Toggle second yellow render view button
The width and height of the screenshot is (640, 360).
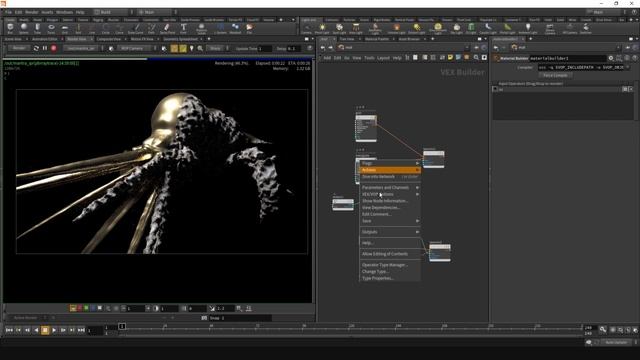pyautogui.click(x=182, y=48)
